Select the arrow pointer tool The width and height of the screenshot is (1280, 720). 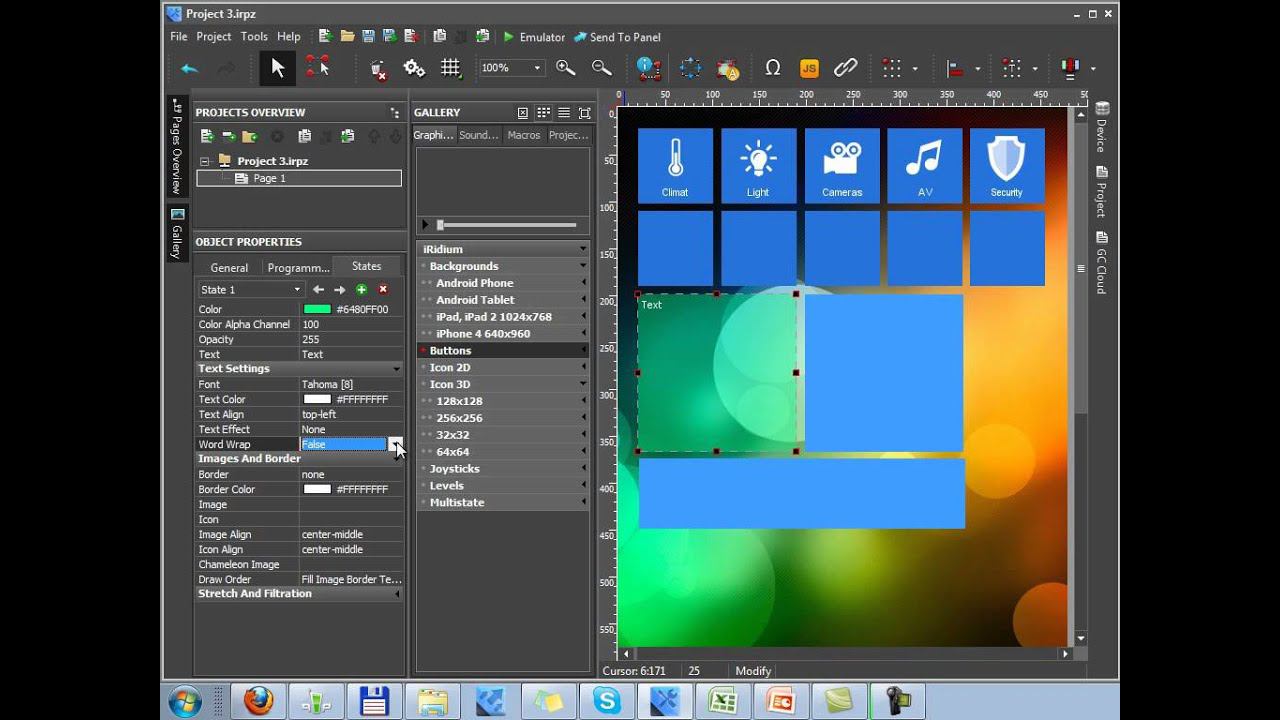coord(278,68)
